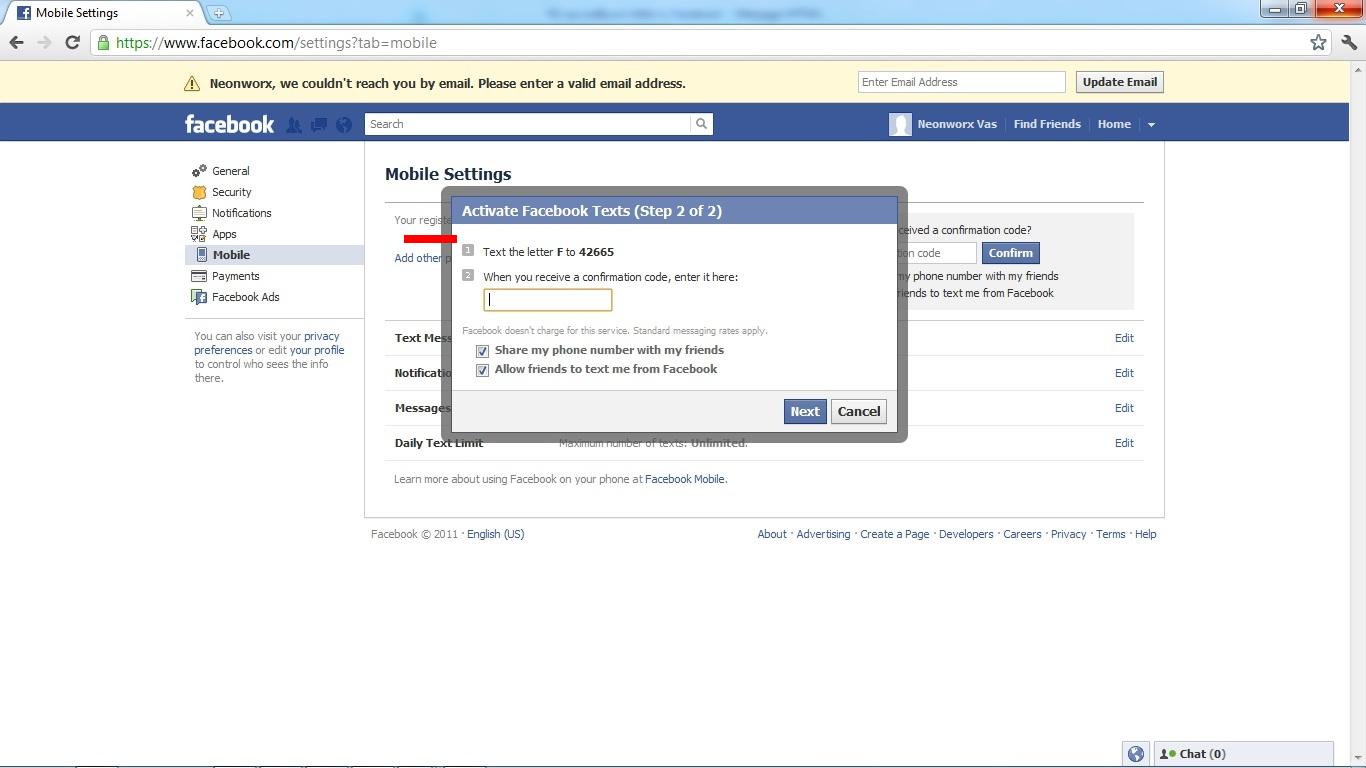Viewport: 1366px width, 768px height.
Task: Click Find Friends in header
Action: point(1047,124)
